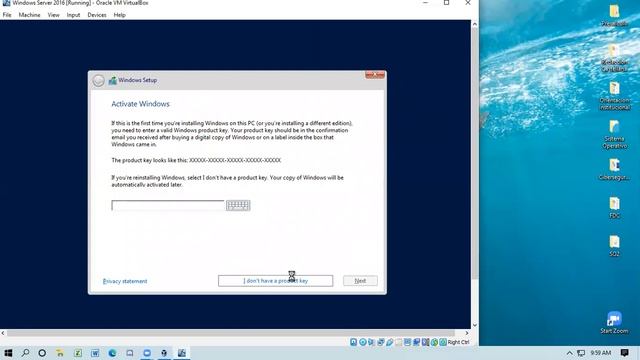Open the notification center icon
Image resolution: width=640 pixels, height=360 pixels.
[x=624, y=353]
